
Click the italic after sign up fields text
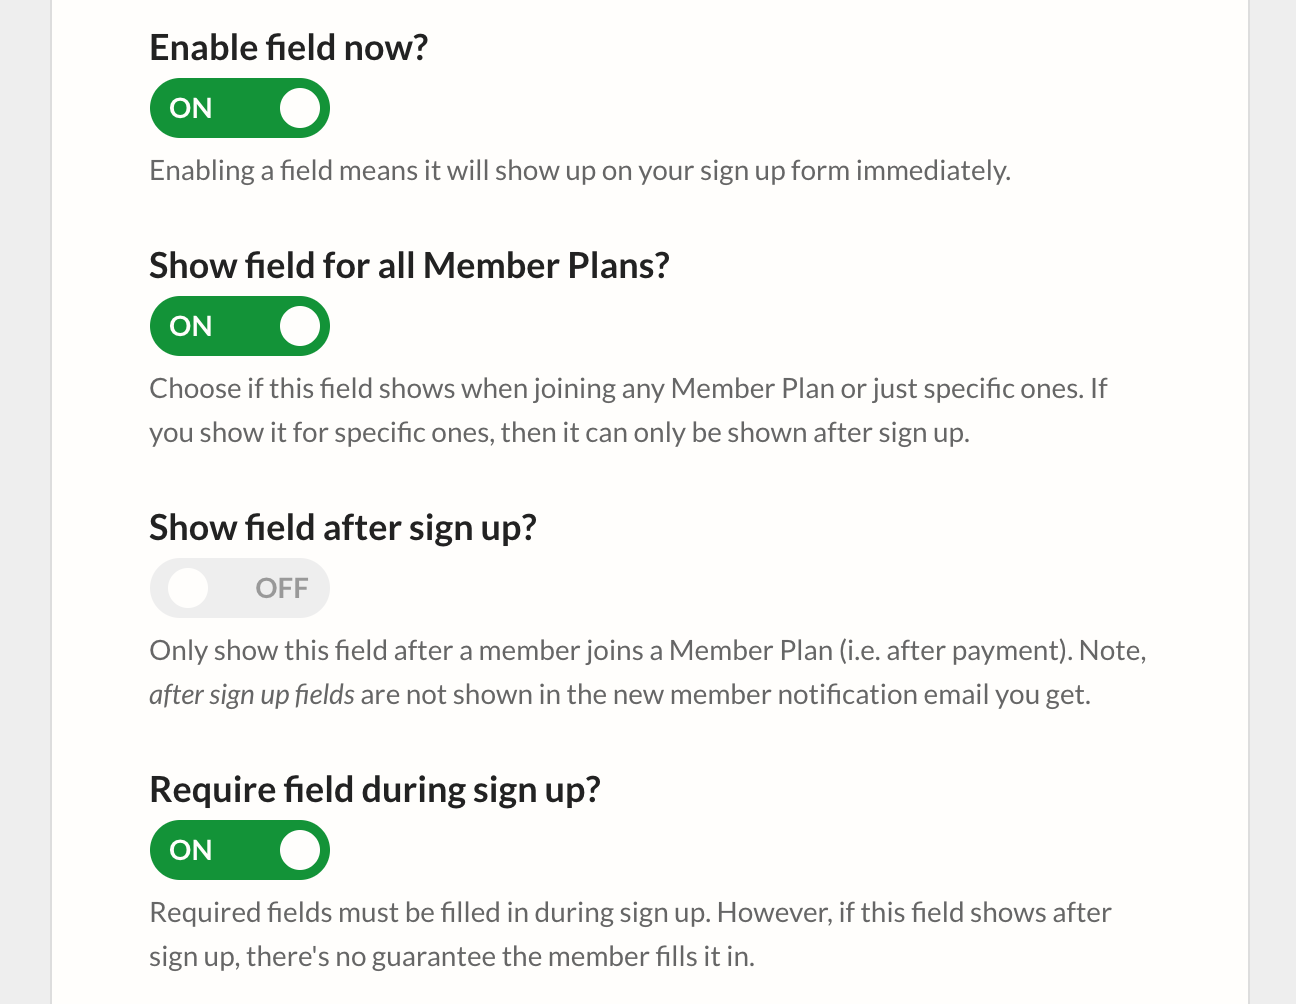251,693
